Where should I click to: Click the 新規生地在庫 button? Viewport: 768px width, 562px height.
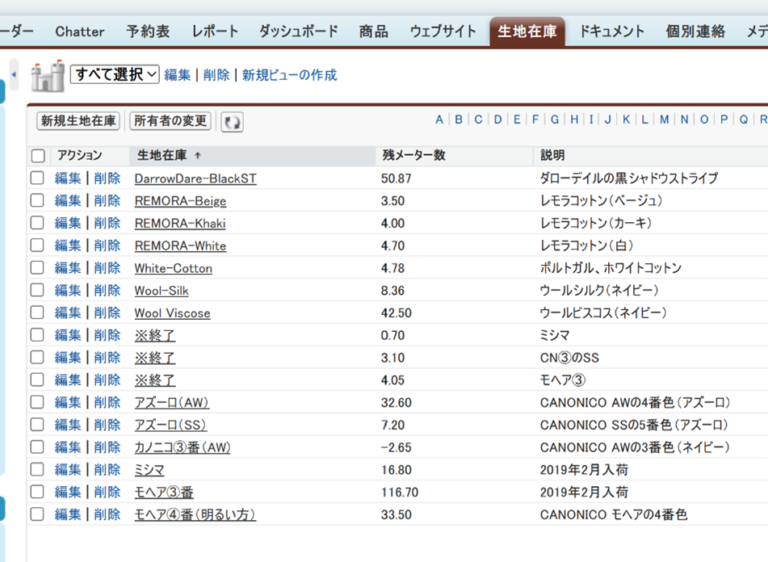click(78, 121)
